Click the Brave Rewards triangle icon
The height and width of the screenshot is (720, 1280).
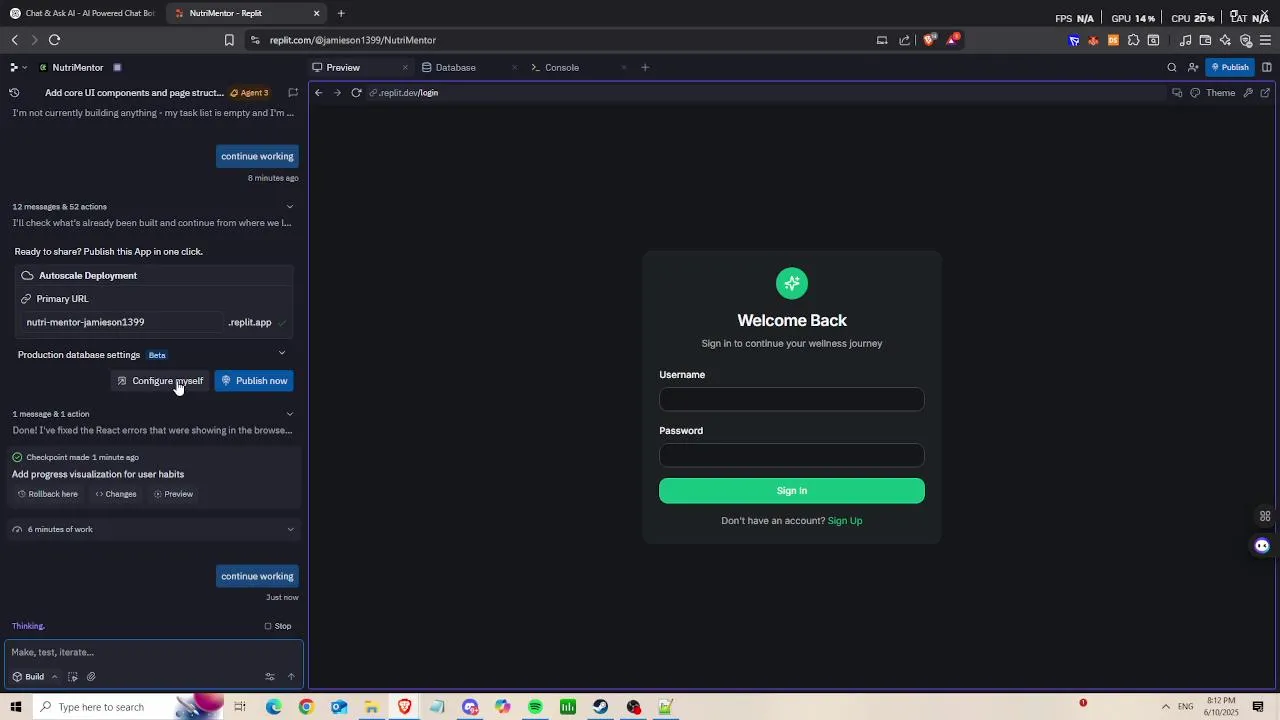click(953, 40)
